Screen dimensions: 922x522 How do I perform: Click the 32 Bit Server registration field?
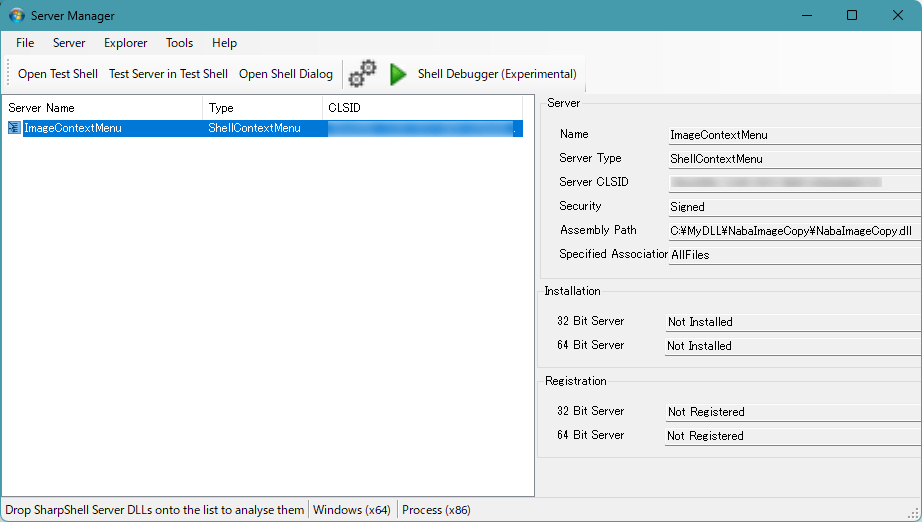click(x=792, y=412)
